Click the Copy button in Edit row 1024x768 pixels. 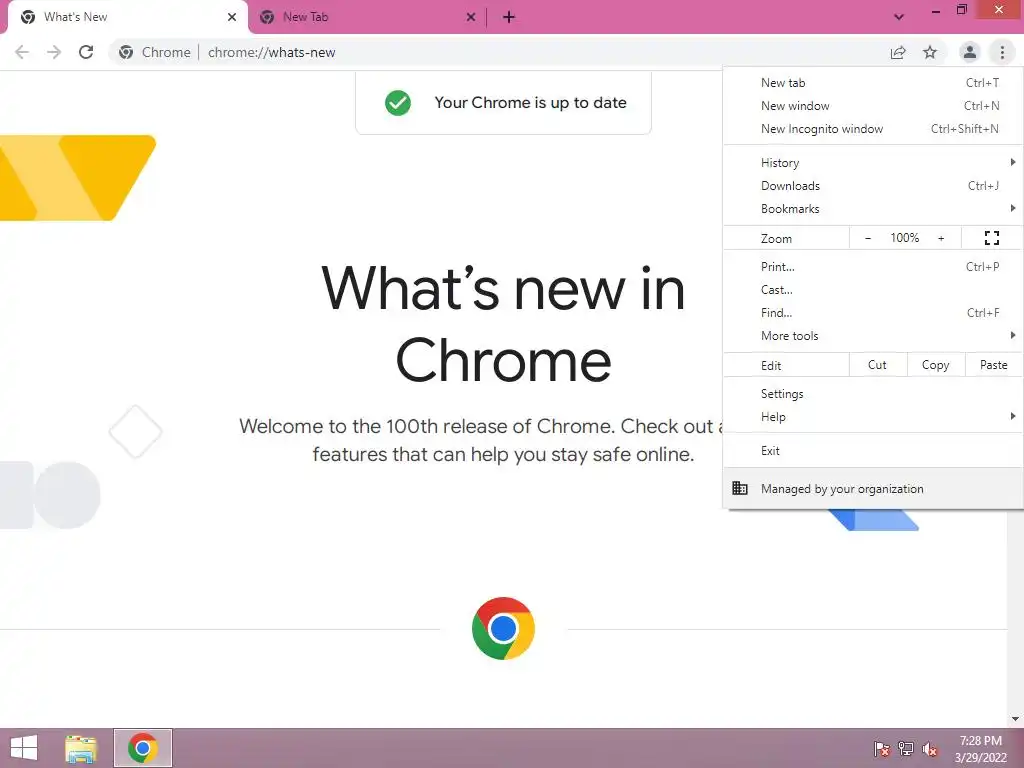click(935, 365)
